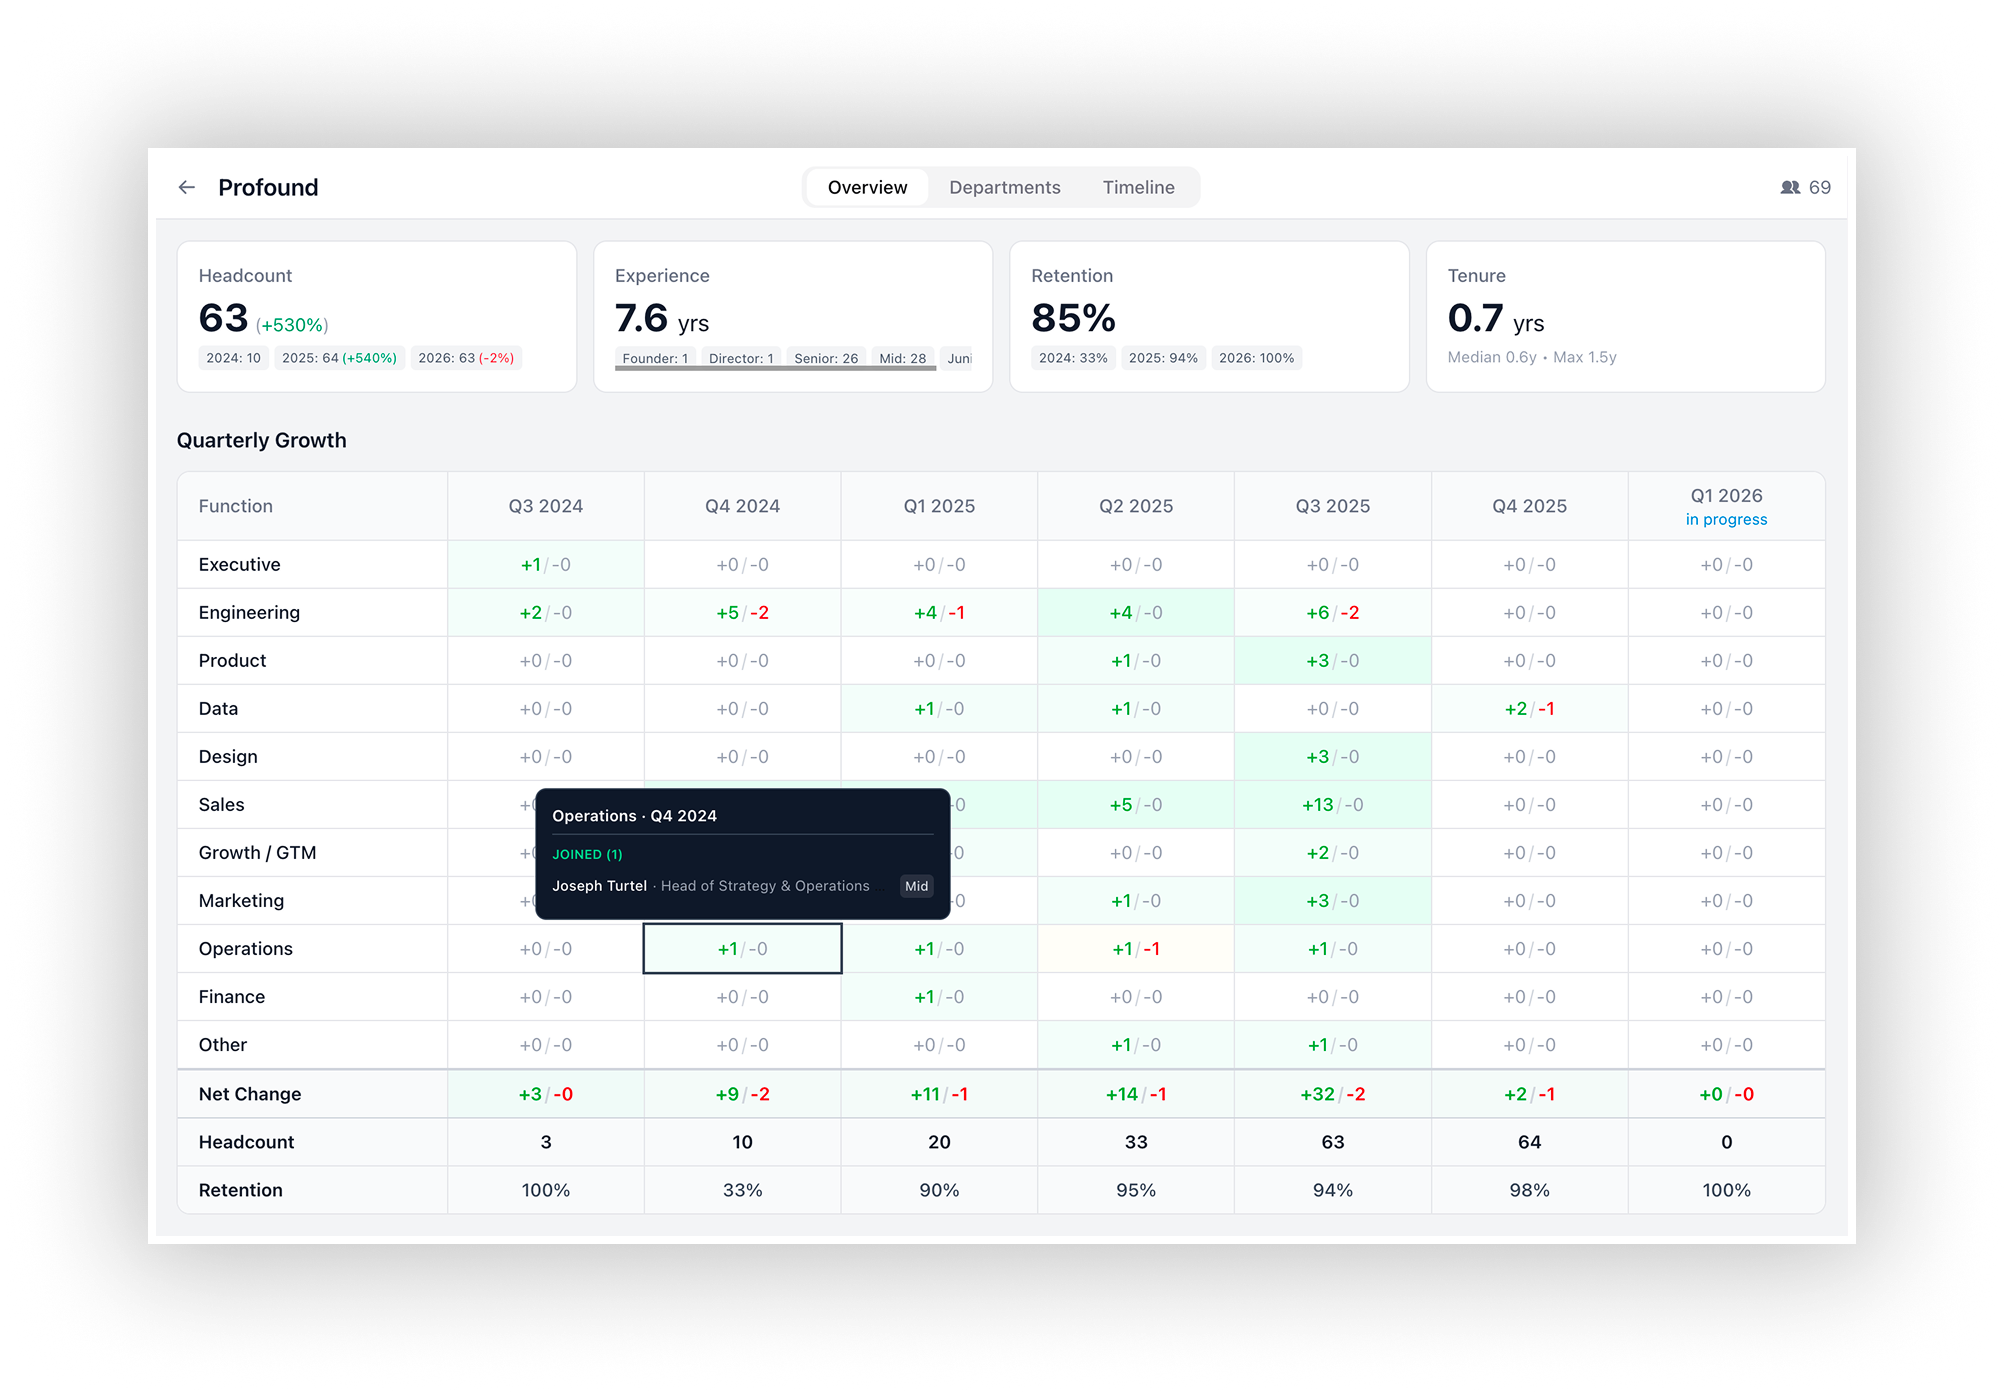The width and height of the screenshot is (2004, 1392).
Task: Click the Q1 2026 in progress link
Action: [x=1725, y=520]
